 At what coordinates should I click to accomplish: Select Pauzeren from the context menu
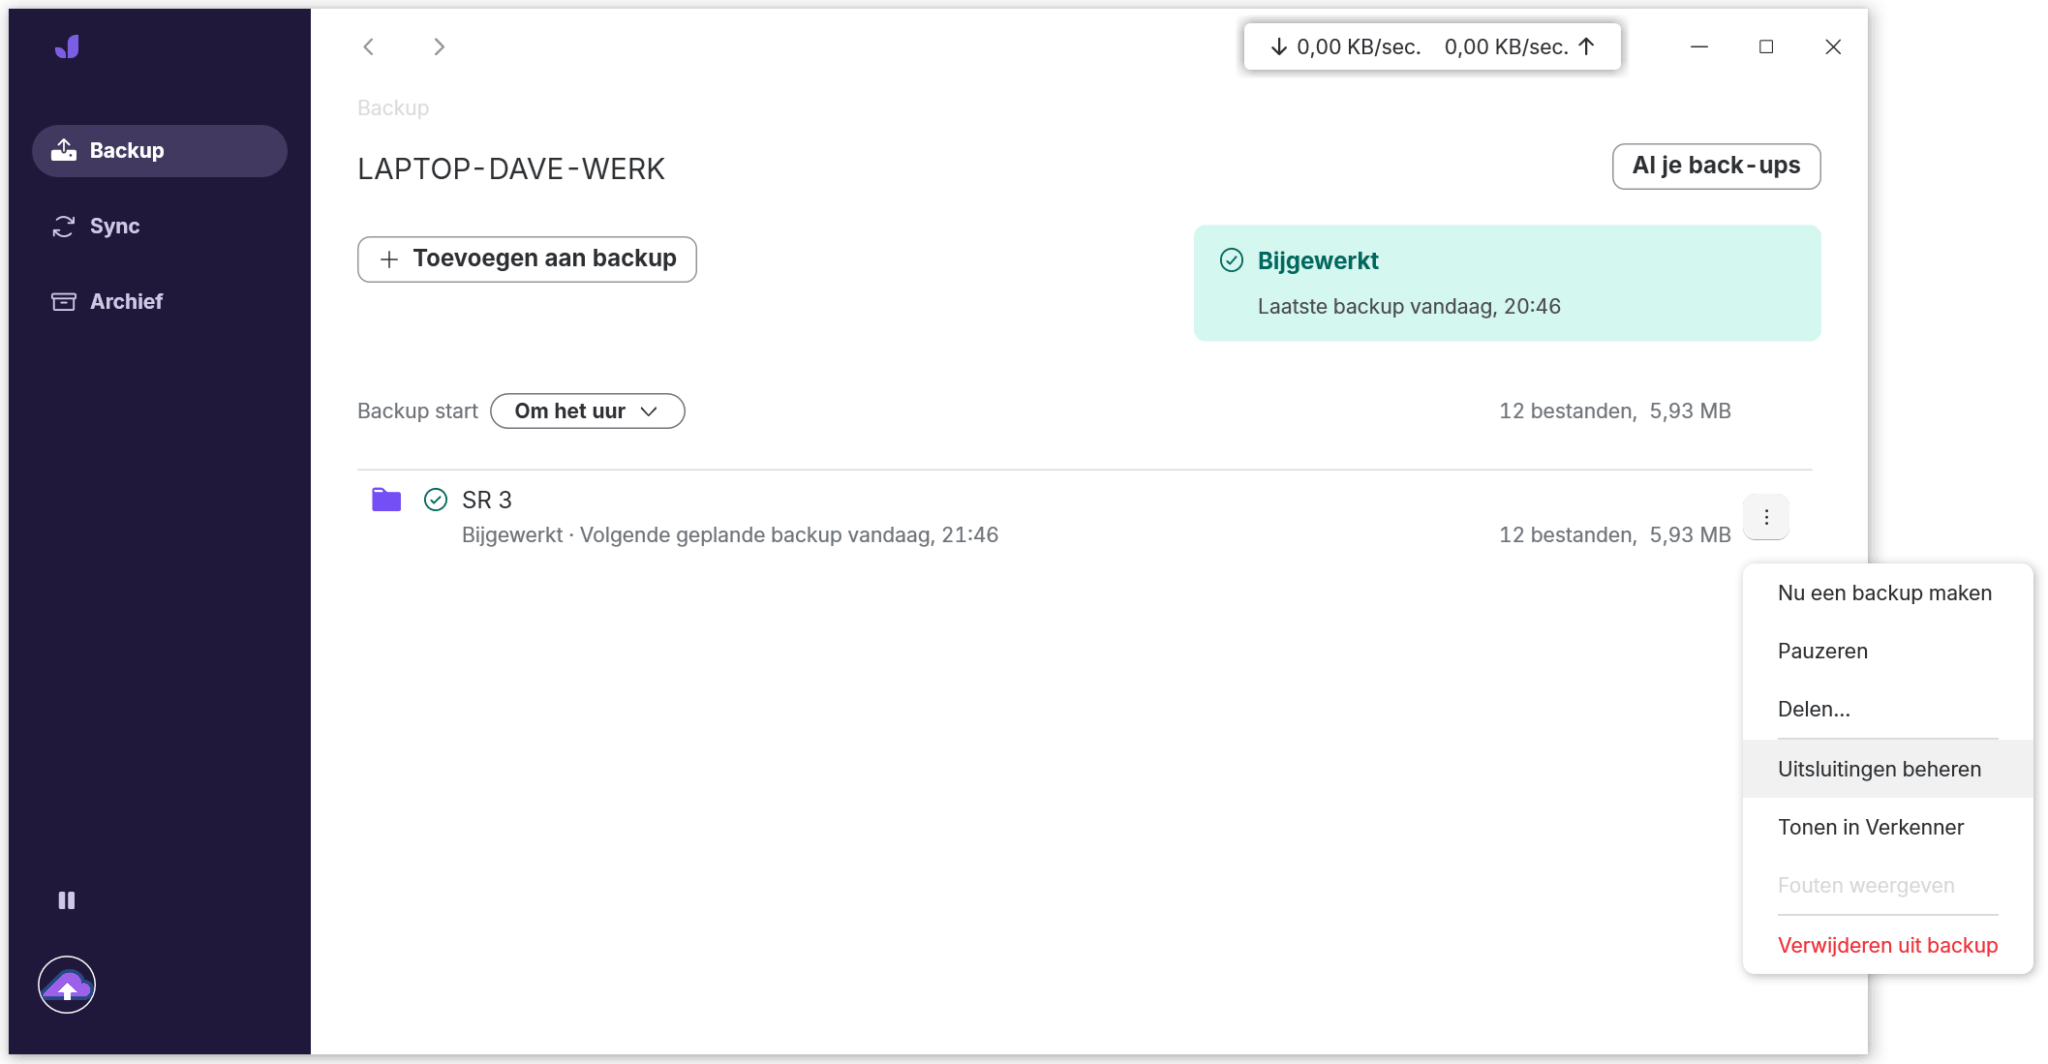(1887, 651)
